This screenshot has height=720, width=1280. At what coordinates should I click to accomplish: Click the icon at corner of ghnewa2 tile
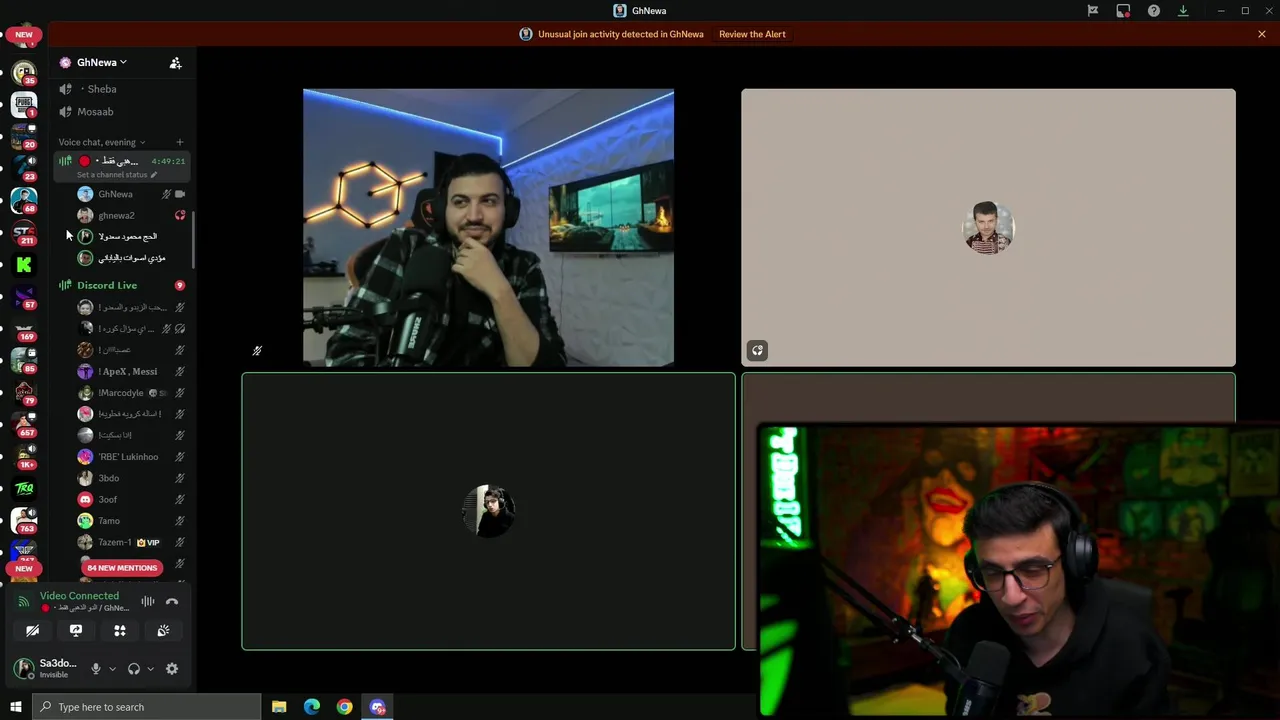757,350
